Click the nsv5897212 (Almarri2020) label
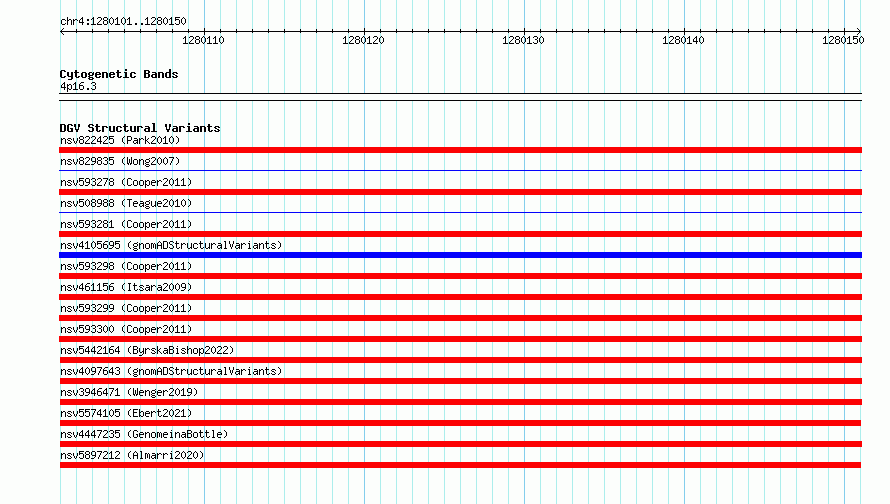Image resolution: width=890 pixels, height=504 pixels. click(132, 455)
